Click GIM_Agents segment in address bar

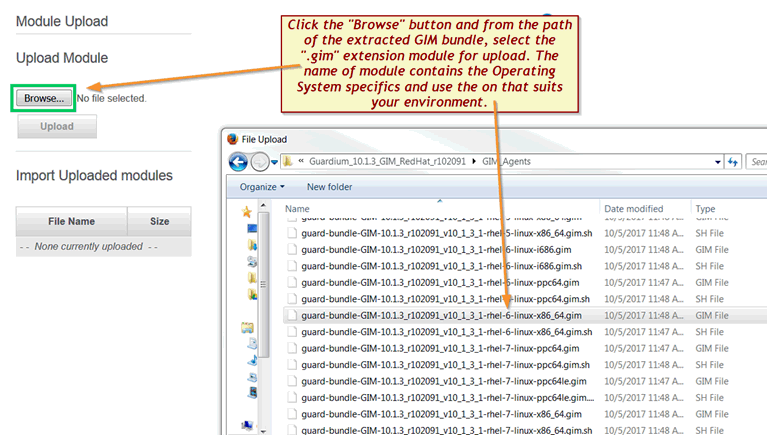pos(506,161)
